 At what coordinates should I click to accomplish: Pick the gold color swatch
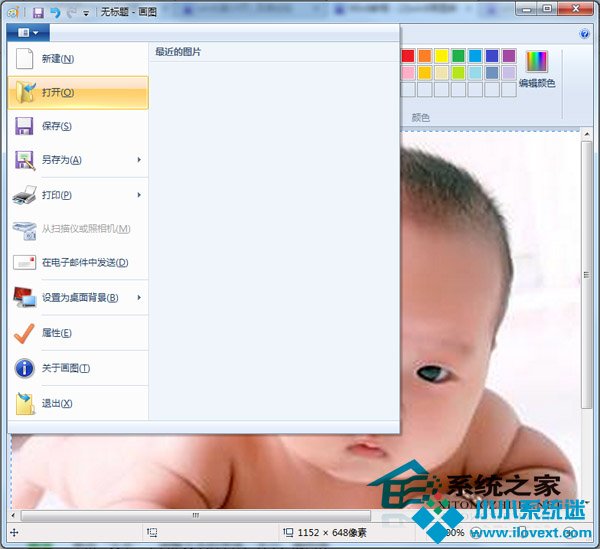[425, 73]
